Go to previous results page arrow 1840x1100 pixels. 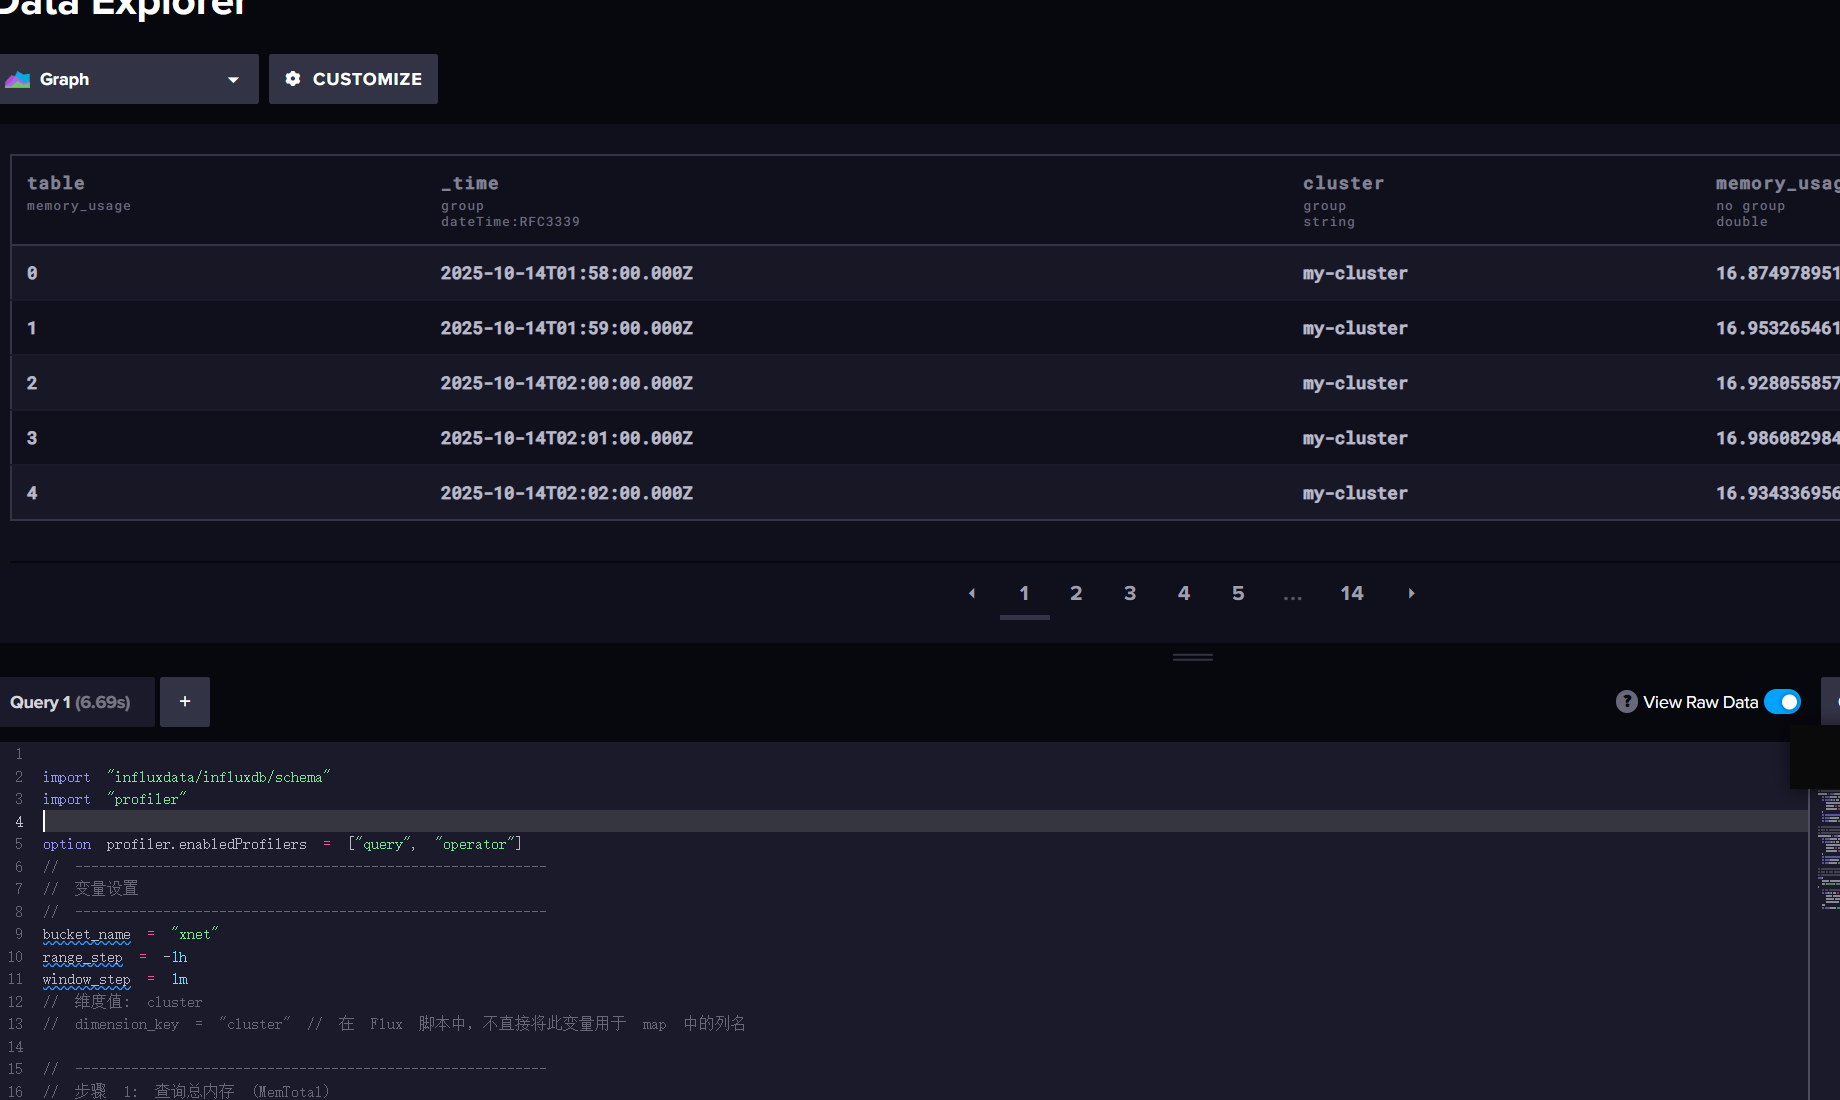click(972, 593)
